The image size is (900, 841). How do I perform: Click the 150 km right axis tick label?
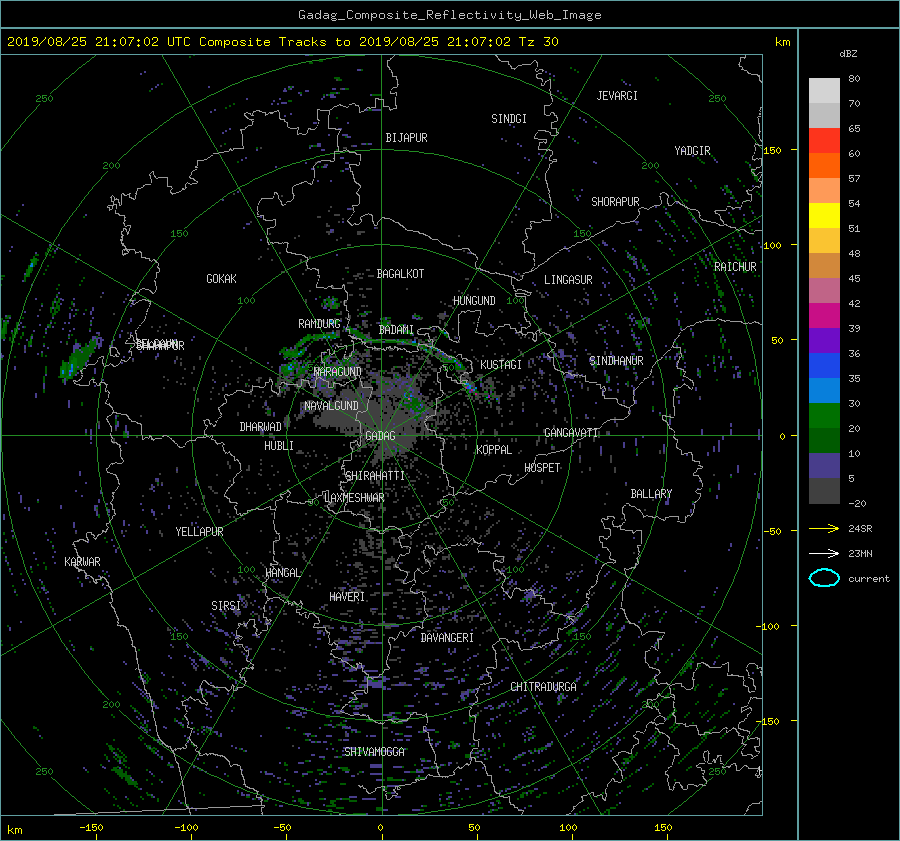point(773,150)
